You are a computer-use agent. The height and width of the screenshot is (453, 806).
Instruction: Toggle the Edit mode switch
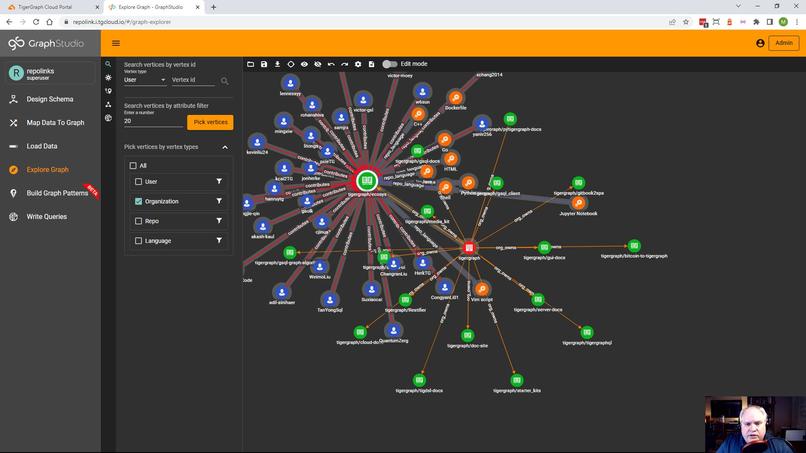[x=390, y=64]
